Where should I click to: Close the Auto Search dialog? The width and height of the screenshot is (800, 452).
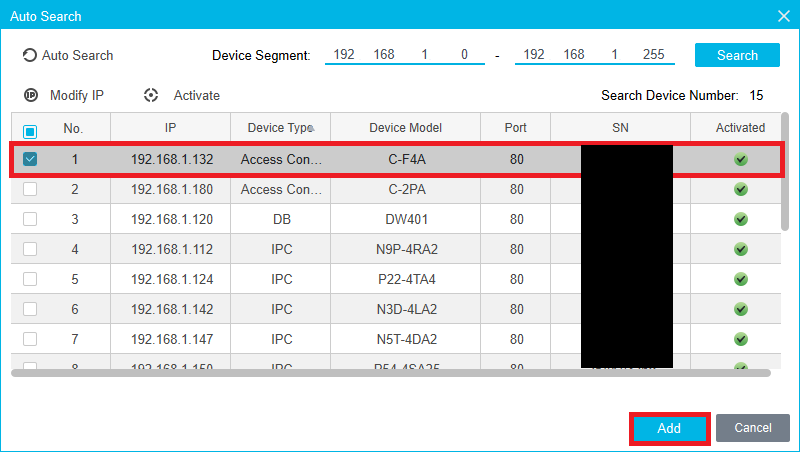[x=784, y=16]
